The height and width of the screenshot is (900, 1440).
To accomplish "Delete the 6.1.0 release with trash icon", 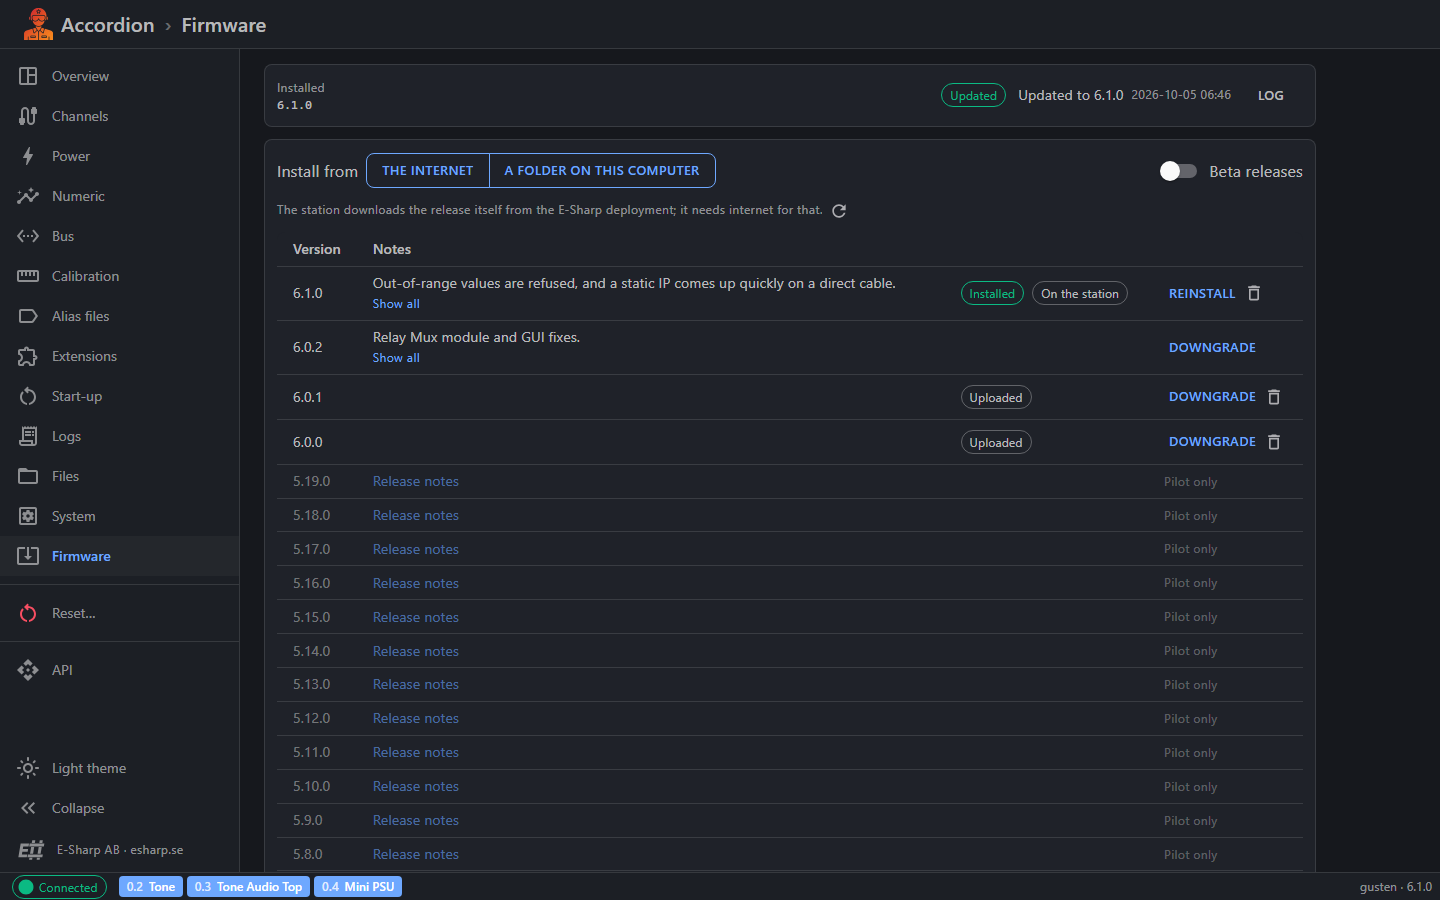I will (1254, 293).
